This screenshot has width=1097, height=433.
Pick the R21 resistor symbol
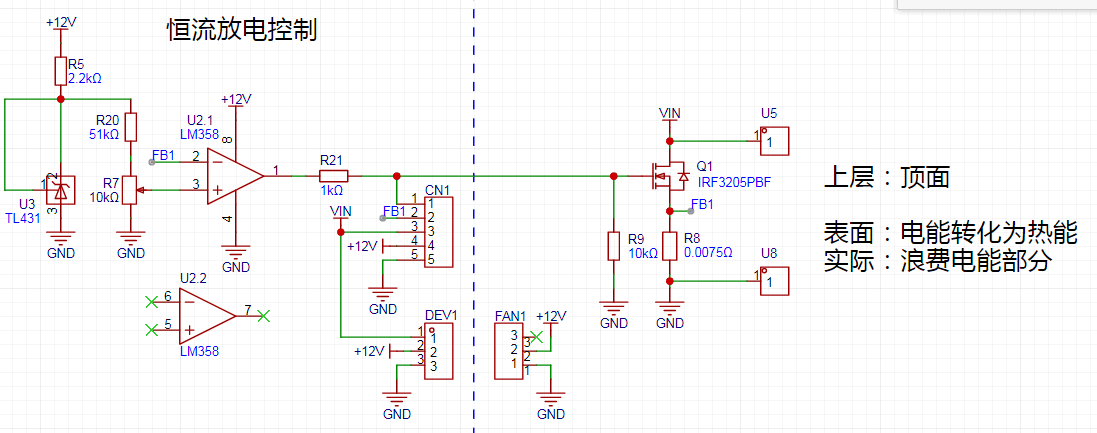[334, 176]
